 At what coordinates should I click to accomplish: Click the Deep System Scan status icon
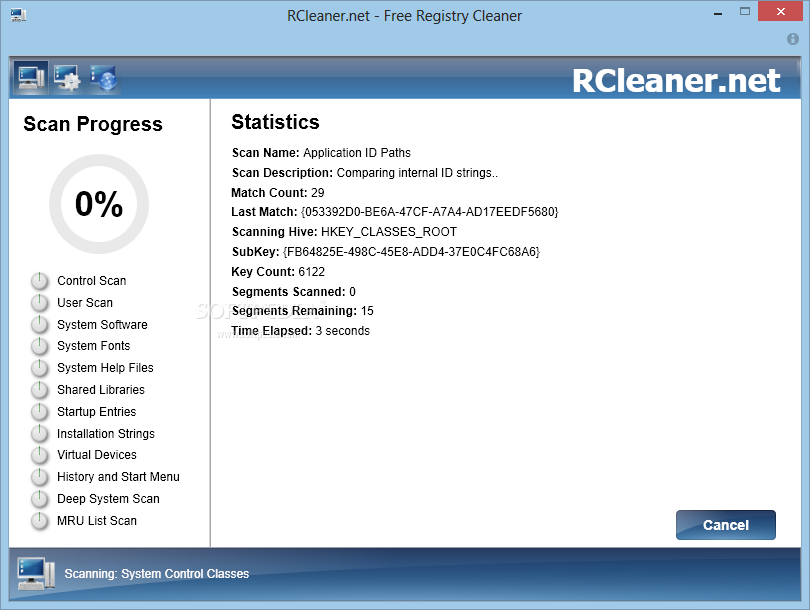tap(40, 499)
